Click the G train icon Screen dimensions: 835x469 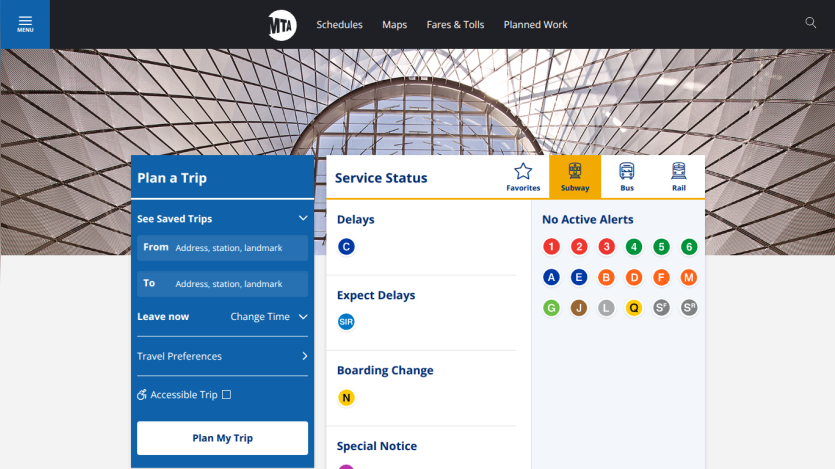click(x=551, y=308)
